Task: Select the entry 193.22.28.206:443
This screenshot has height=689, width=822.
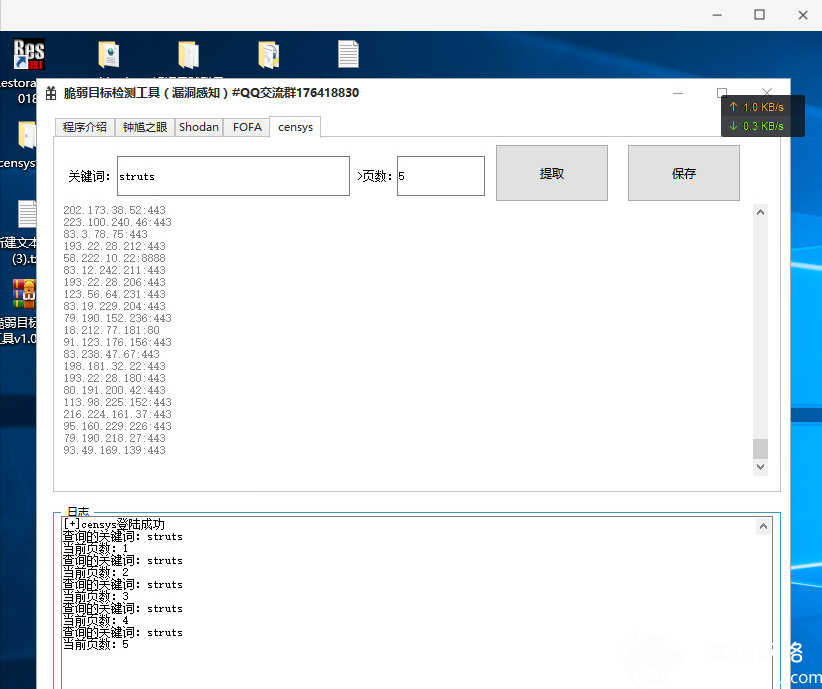Action: (x=114, y=283)
